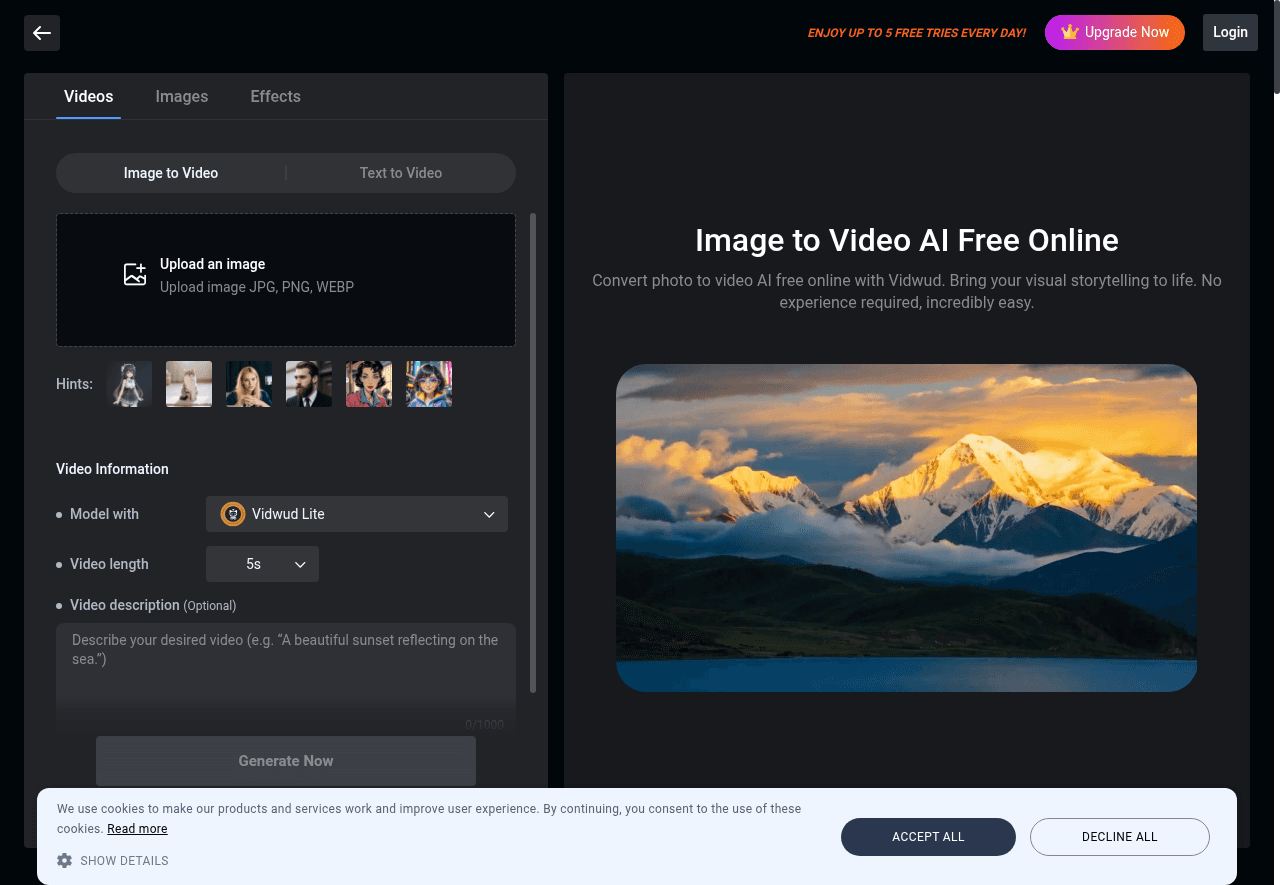Pick the blonde woman hint image
This screenshot has width=1280, height=885.
[249, 384]
